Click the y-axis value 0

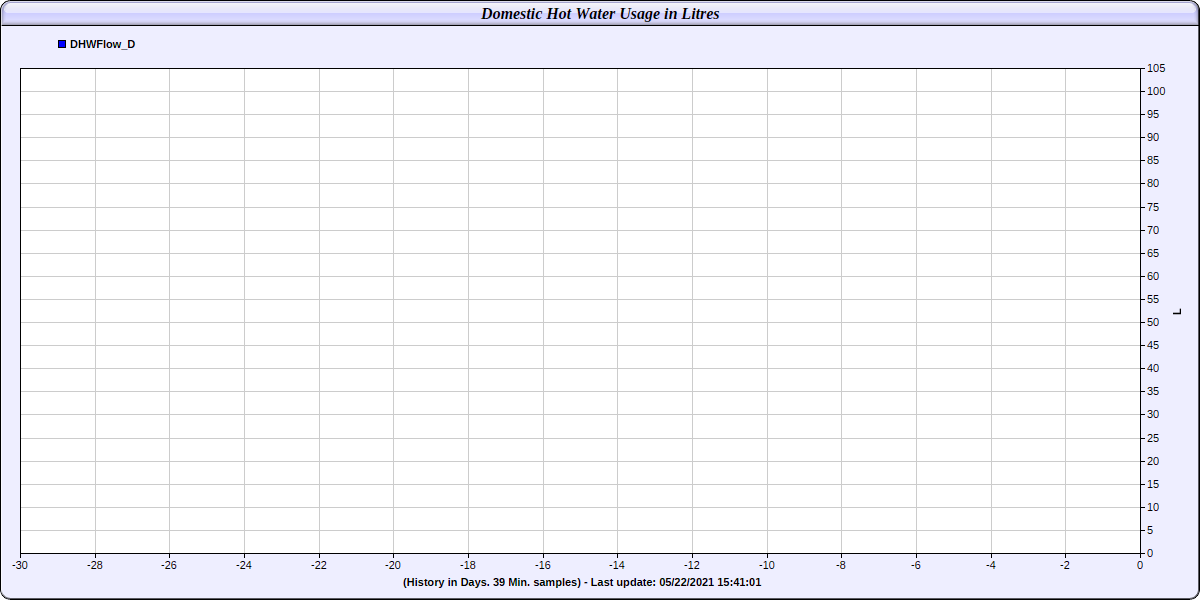click(x=1150, y=553)
